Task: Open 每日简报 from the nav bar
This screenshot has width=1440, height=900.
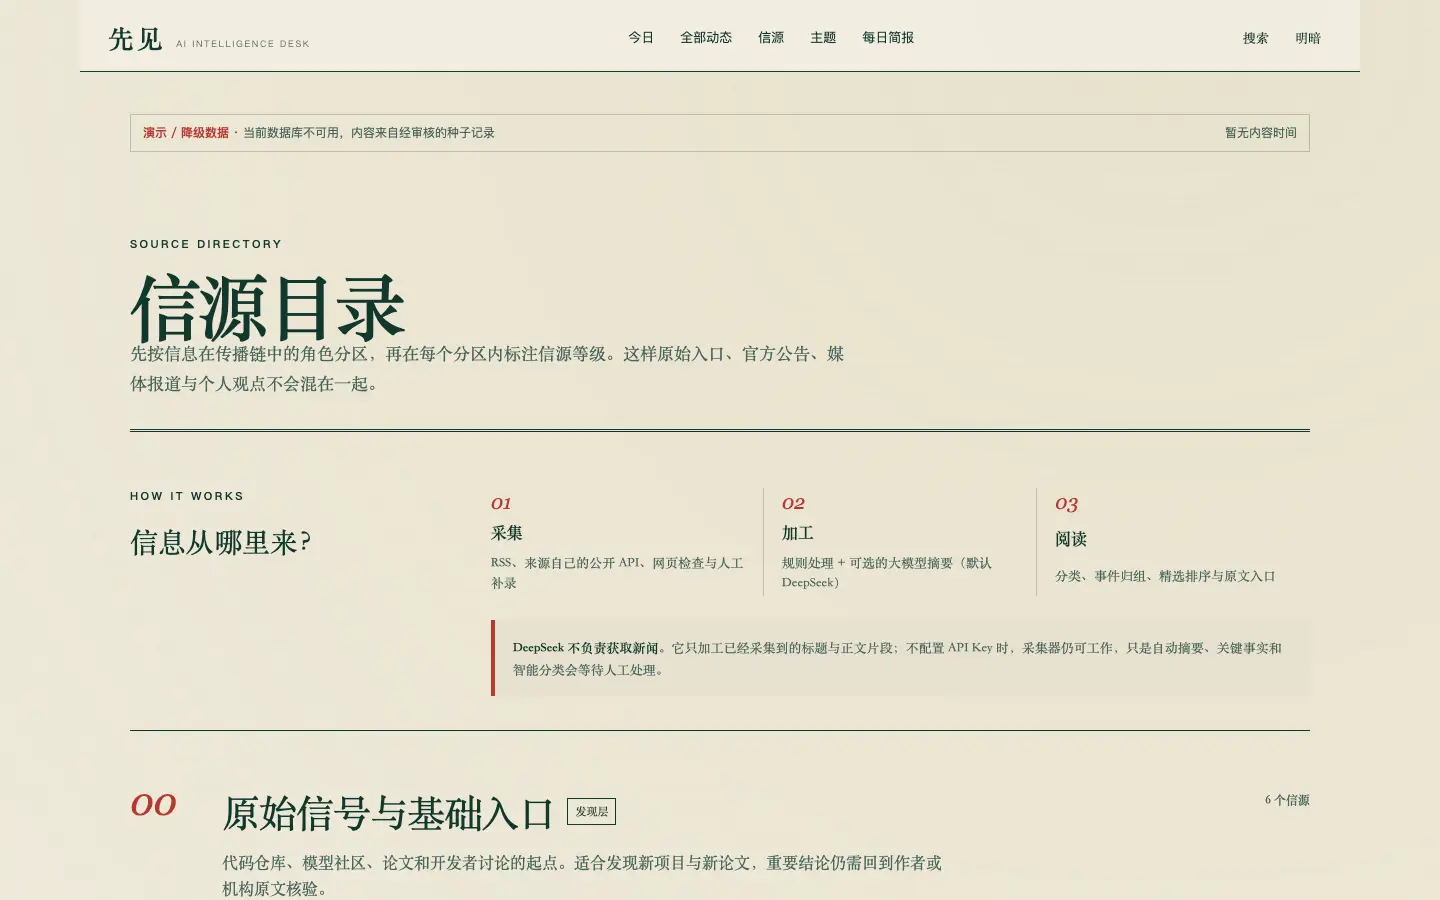Action: tap(888, 38)
